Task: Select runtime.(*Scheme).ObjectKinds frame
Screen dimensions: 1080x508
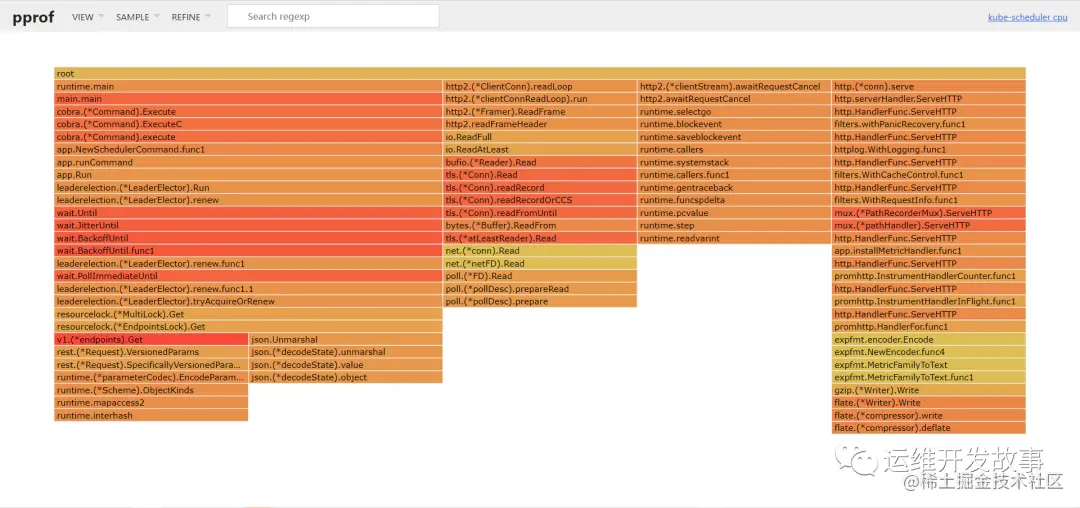Action: coord(151,390)
